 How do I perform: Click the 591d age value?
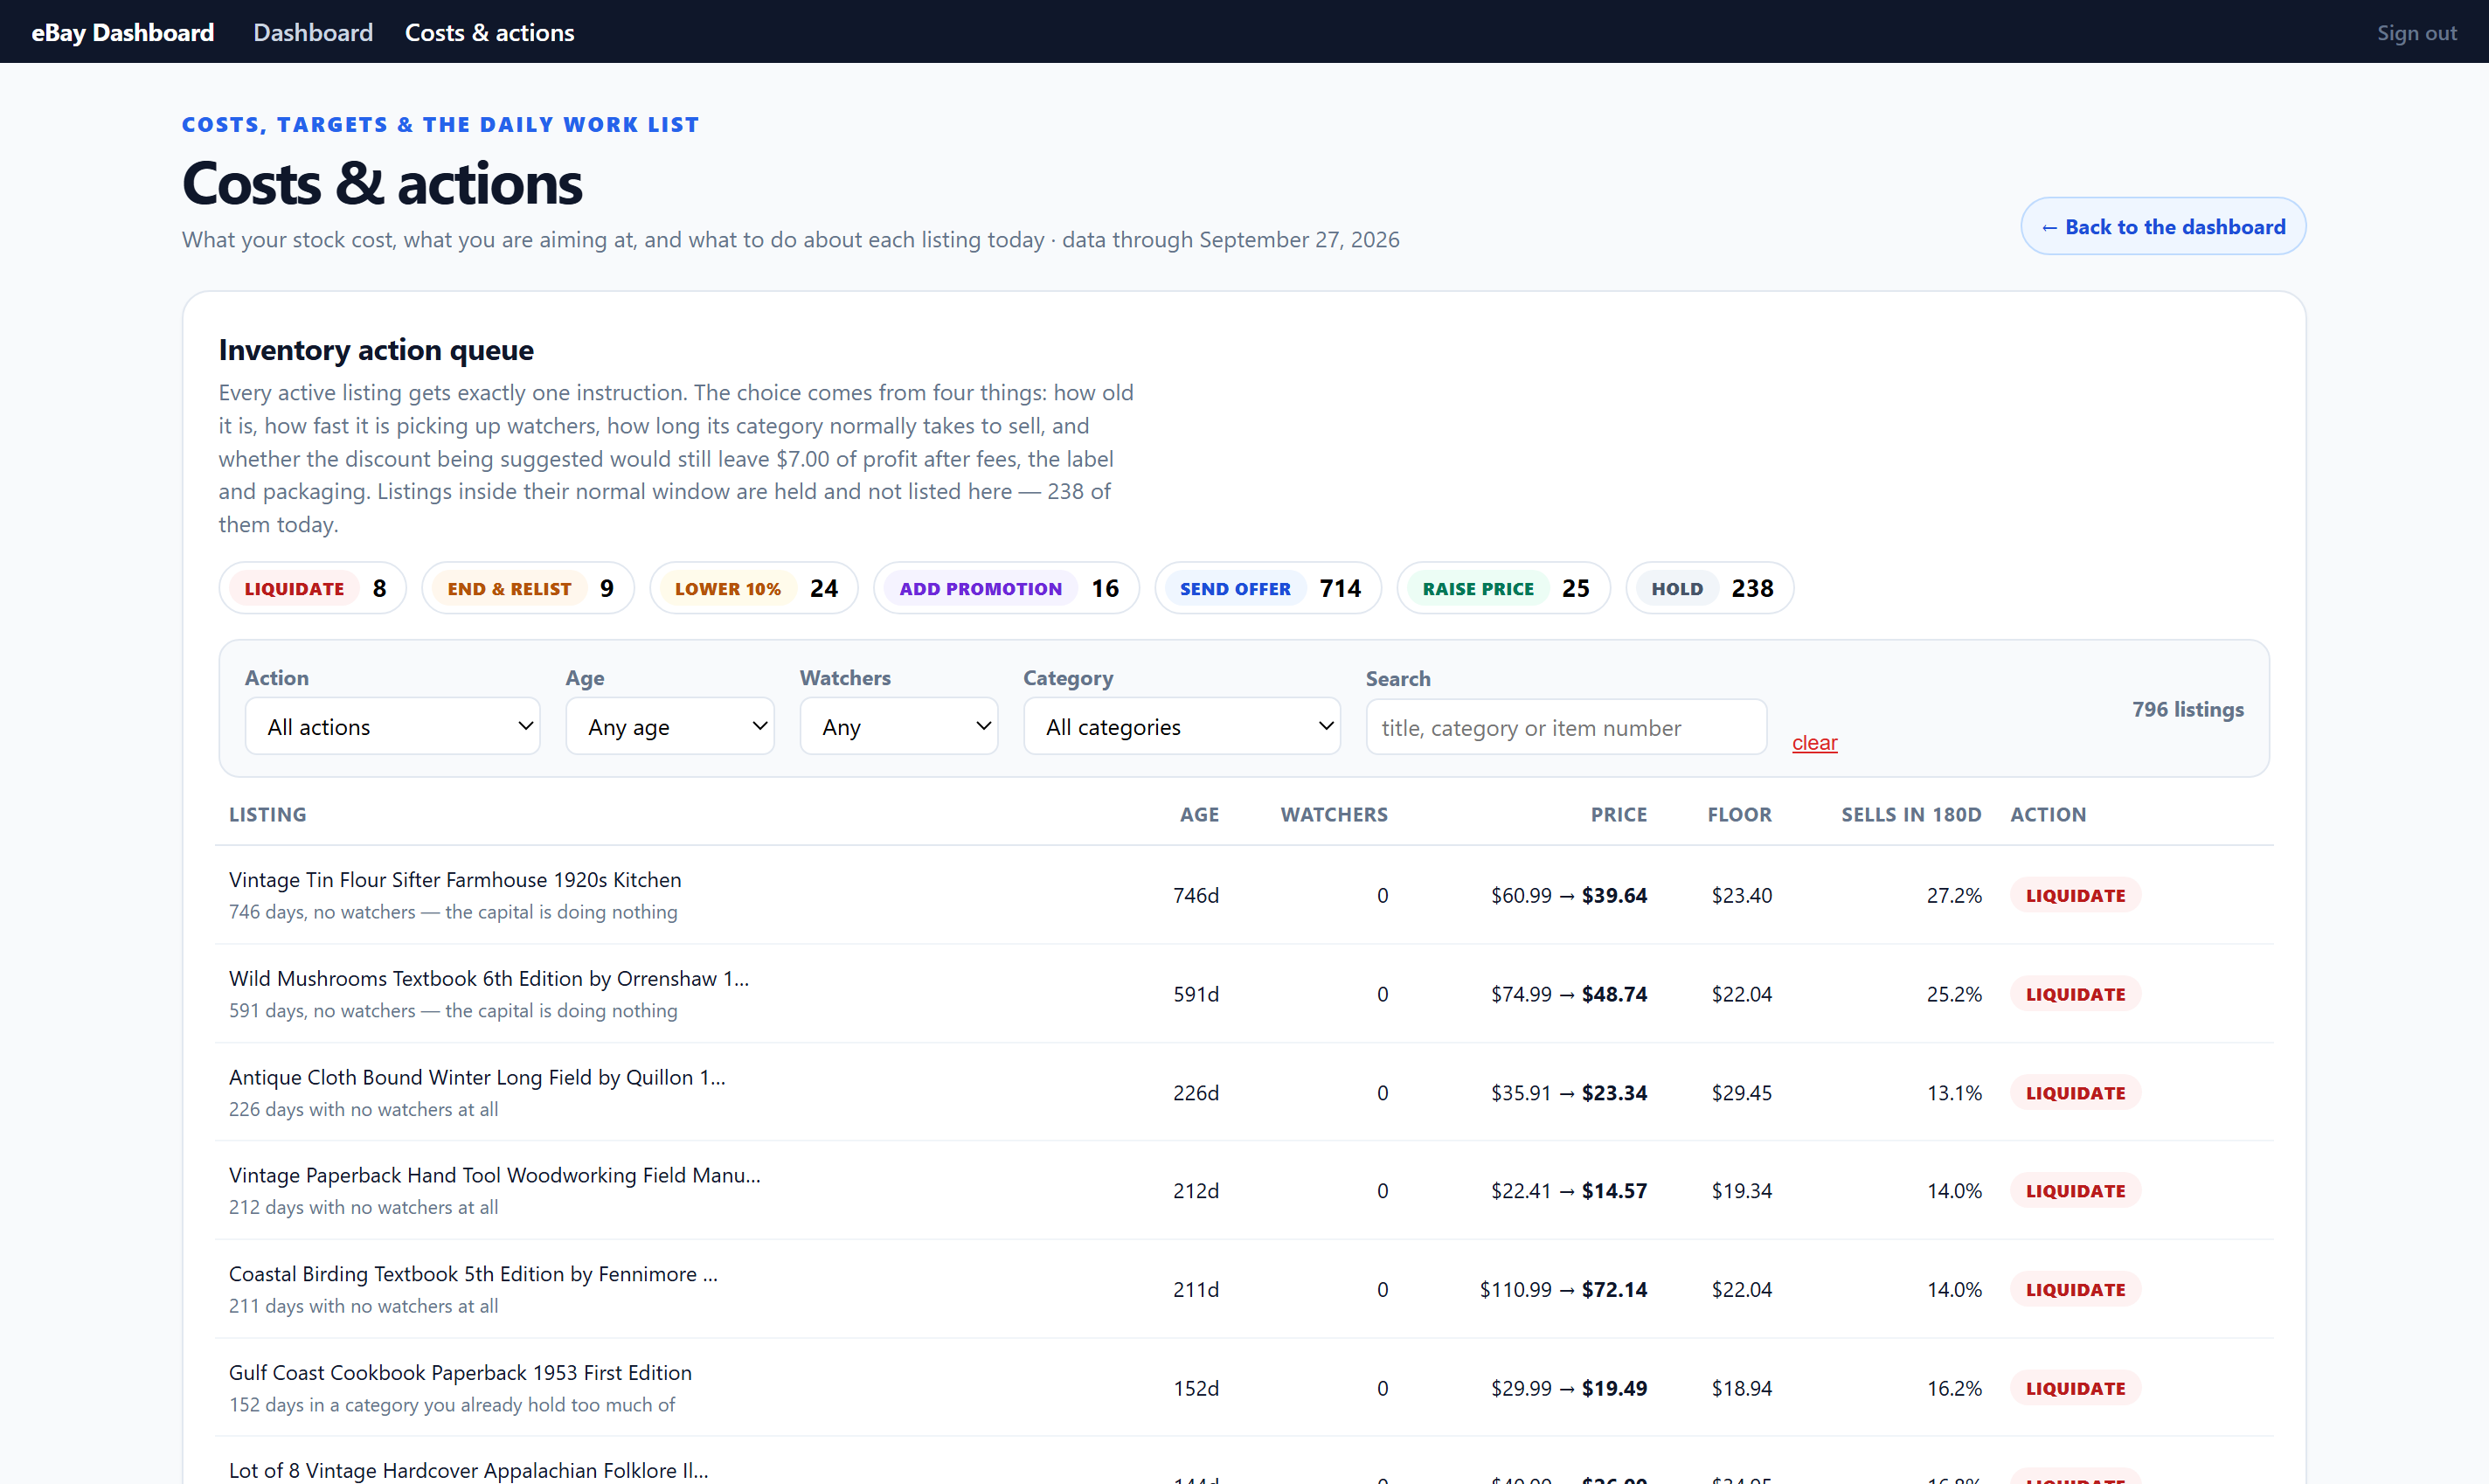click(x=1196, y=994)
